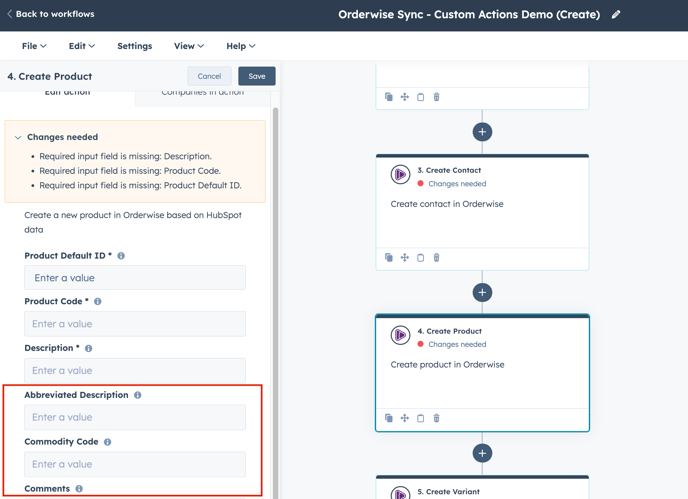Clone the action in the topmost card
This screenshot has width=688, height=499.
[x=389, y=97]
